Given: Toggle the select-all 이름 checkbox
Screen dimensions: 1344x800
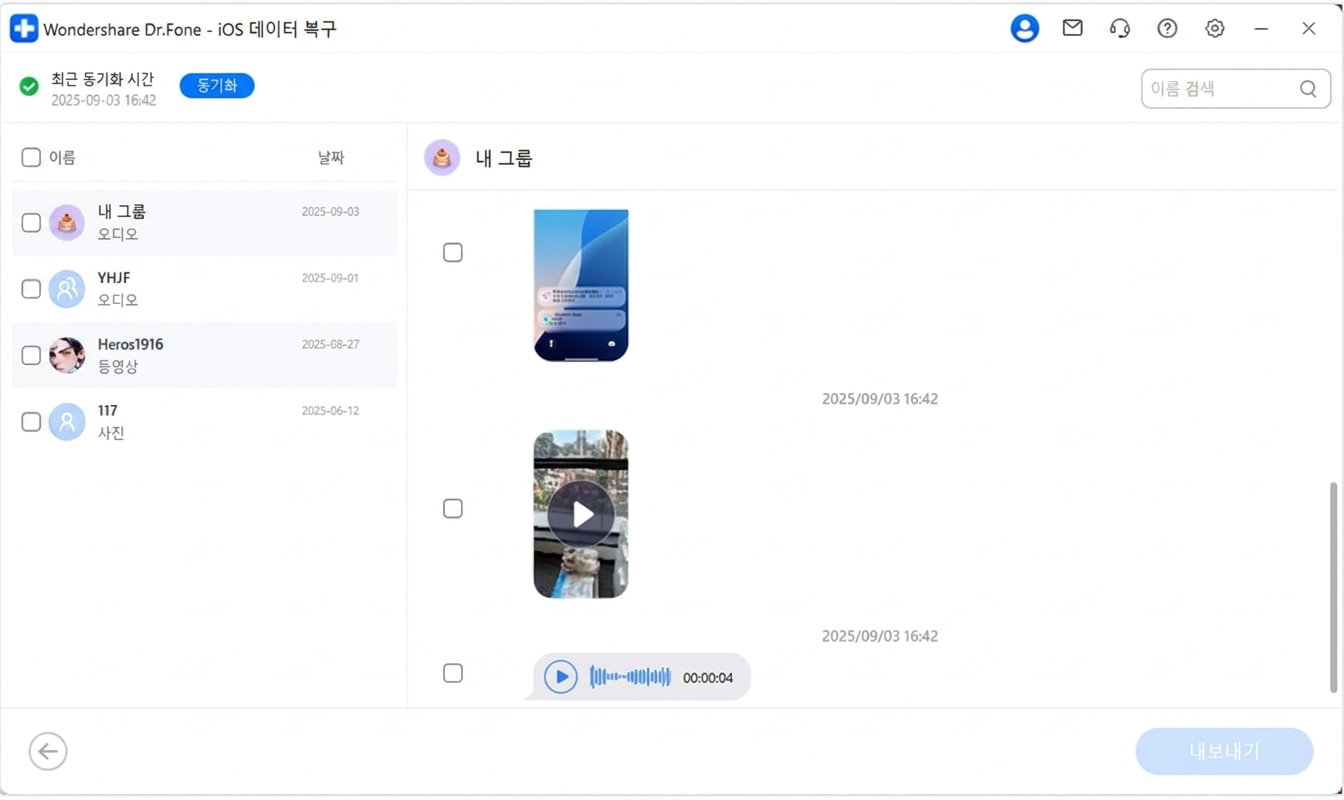Looking at the screenshot, I should pos(31,157).
